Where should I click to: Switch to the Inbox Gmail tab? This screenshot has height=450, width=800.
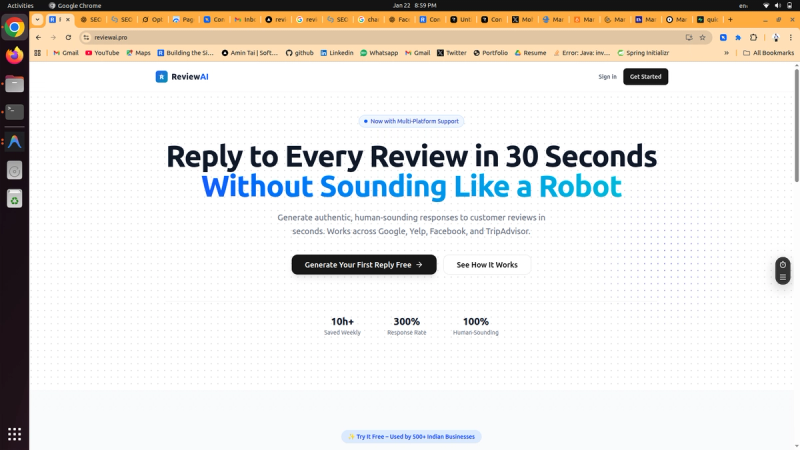pyautogui.click(x=245, y=19)
